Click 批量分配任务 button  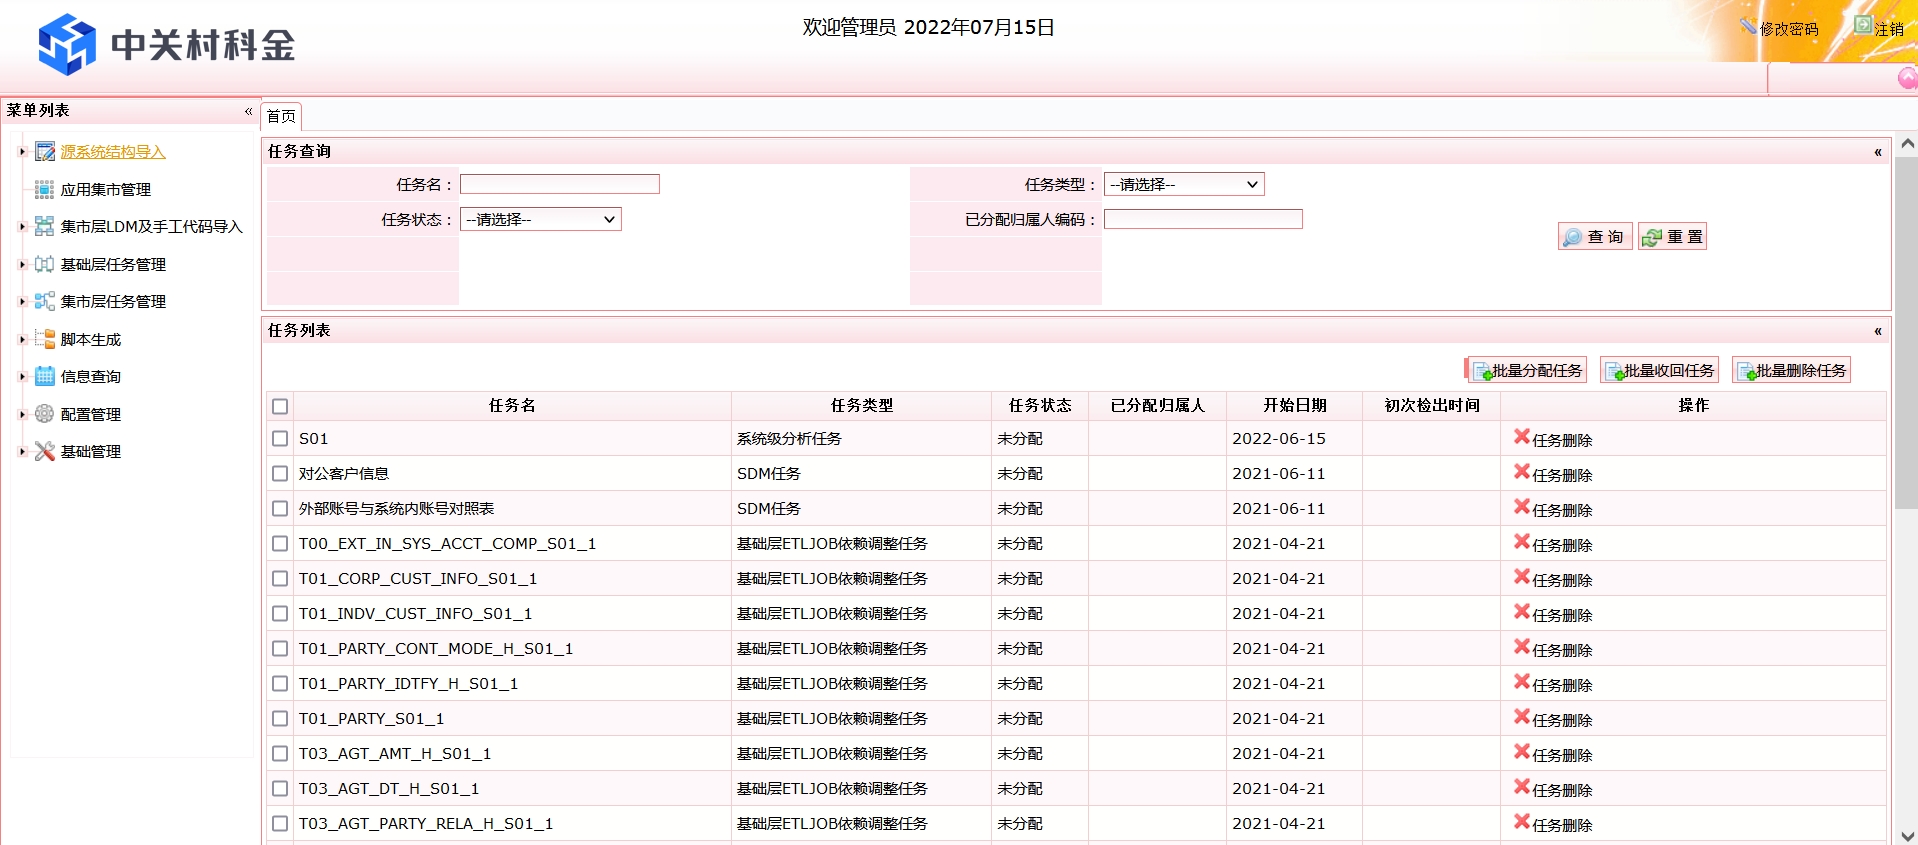pos(1527,370)
